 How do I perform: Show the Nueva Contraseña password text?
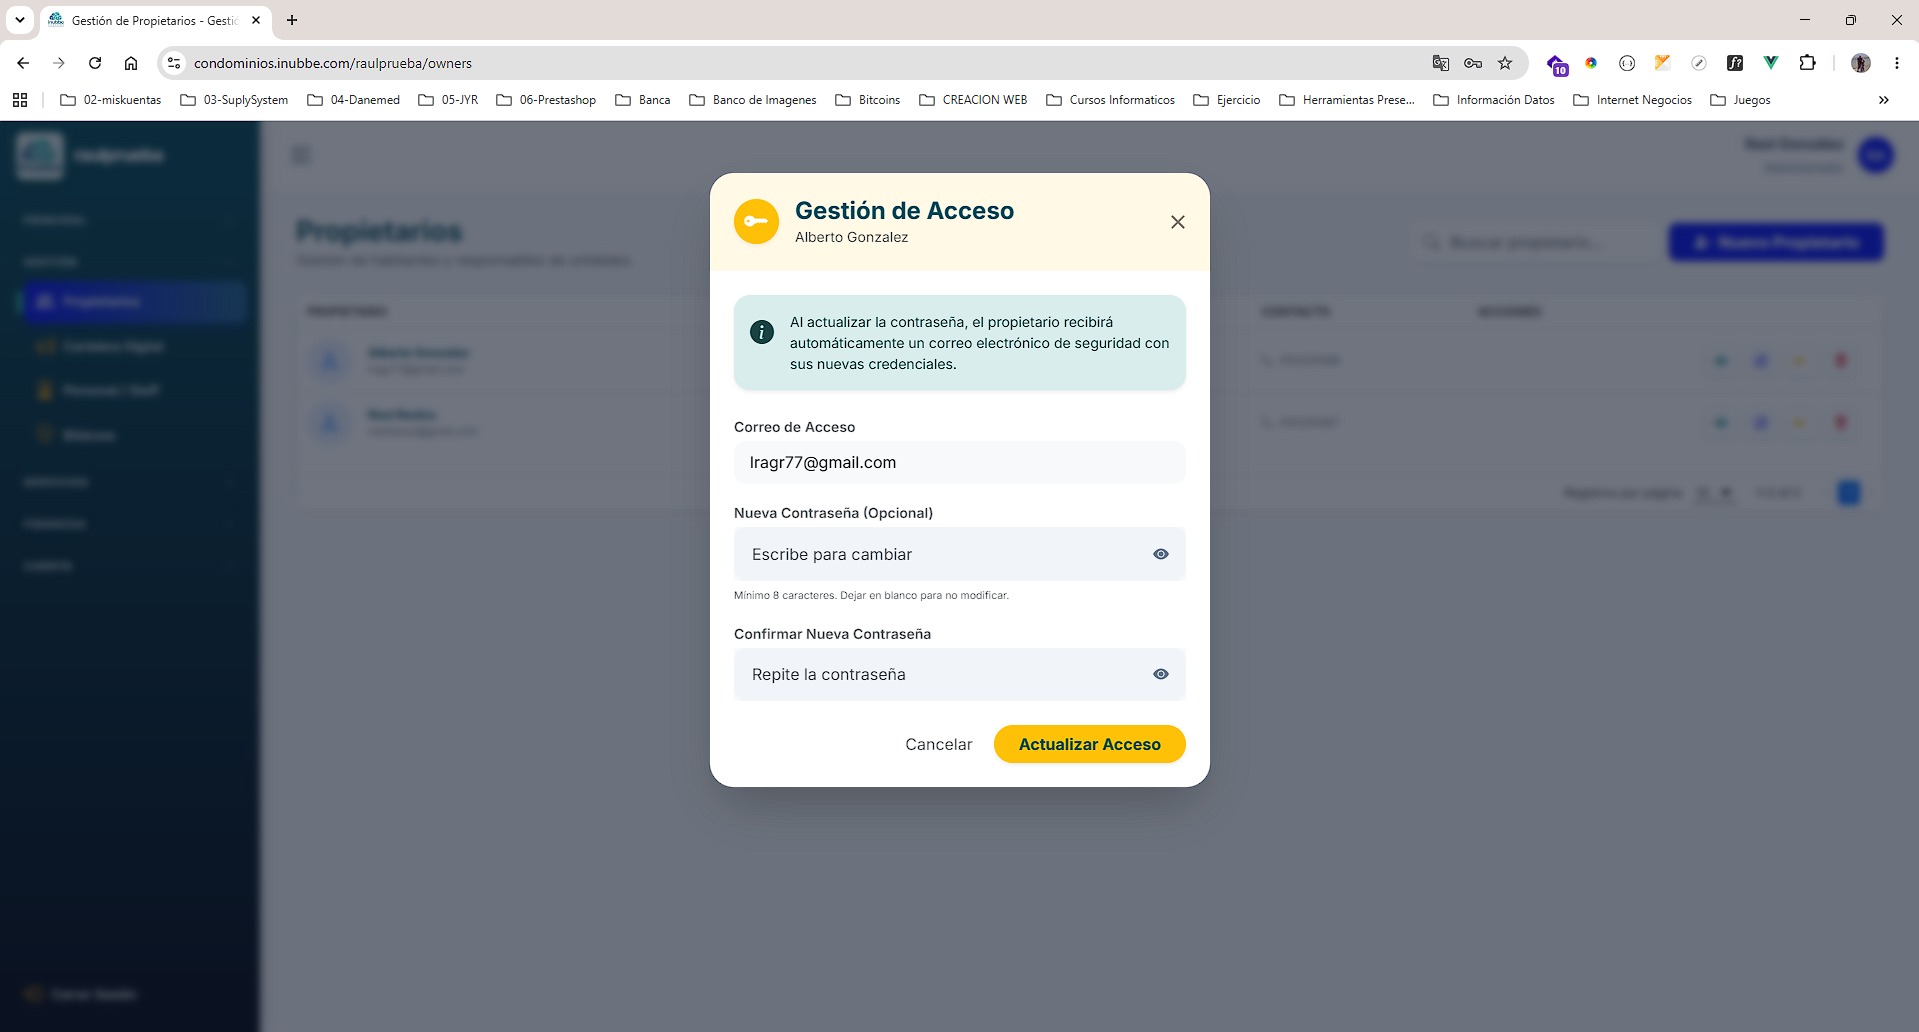click(1161, 554)
